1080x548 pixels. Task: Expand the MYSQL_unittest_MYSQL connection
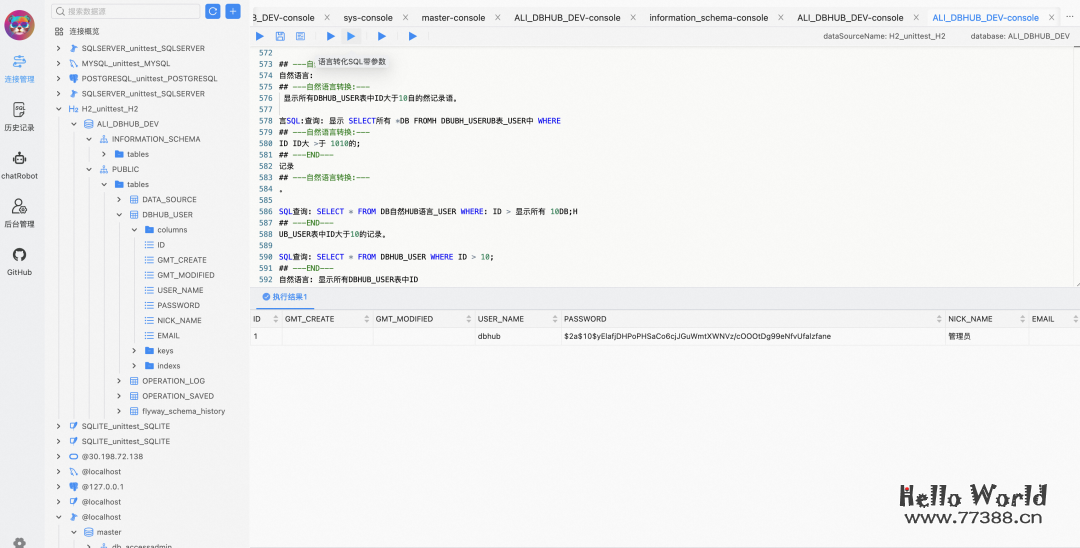click(x=59, y=63)
